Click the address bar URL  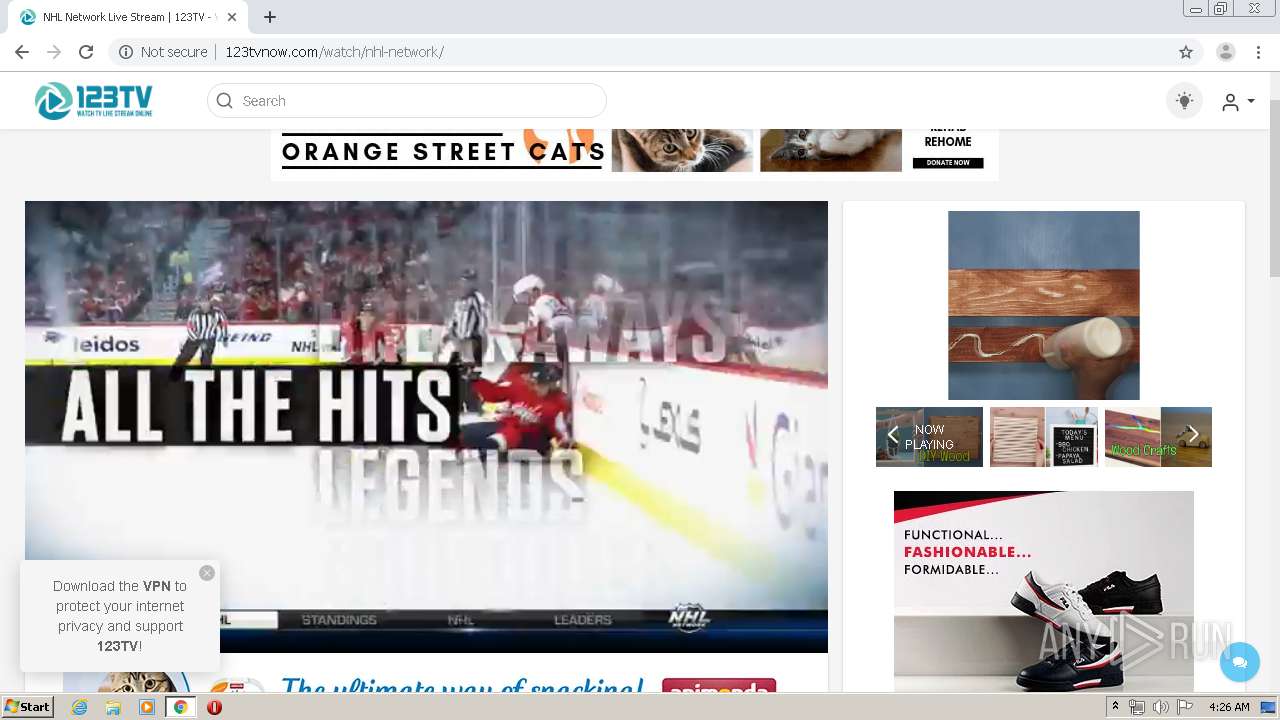click(334, 52)
